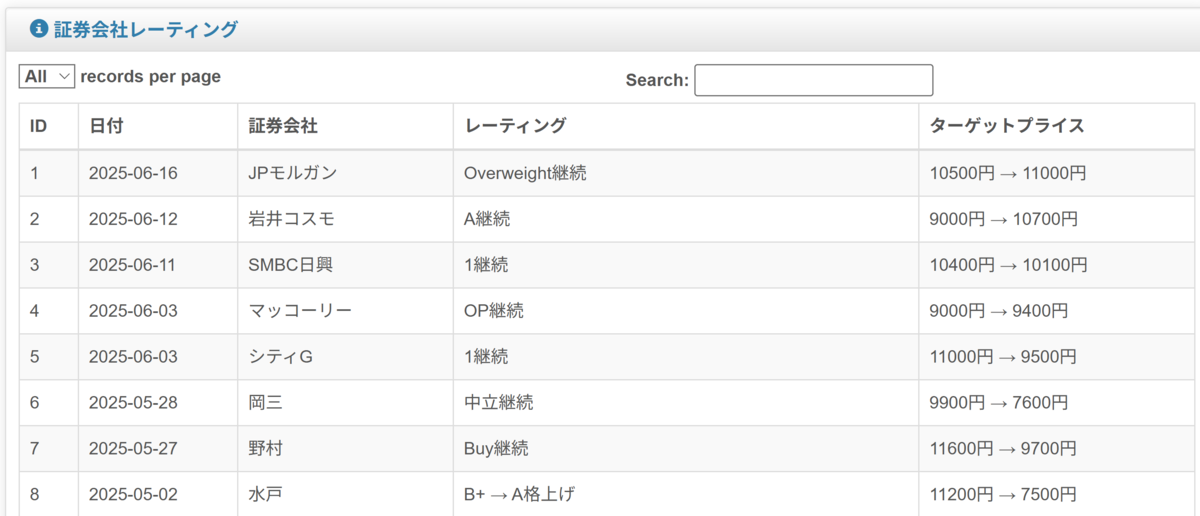
Task: Sort table by ID column header
Action: tap(49, 126)
